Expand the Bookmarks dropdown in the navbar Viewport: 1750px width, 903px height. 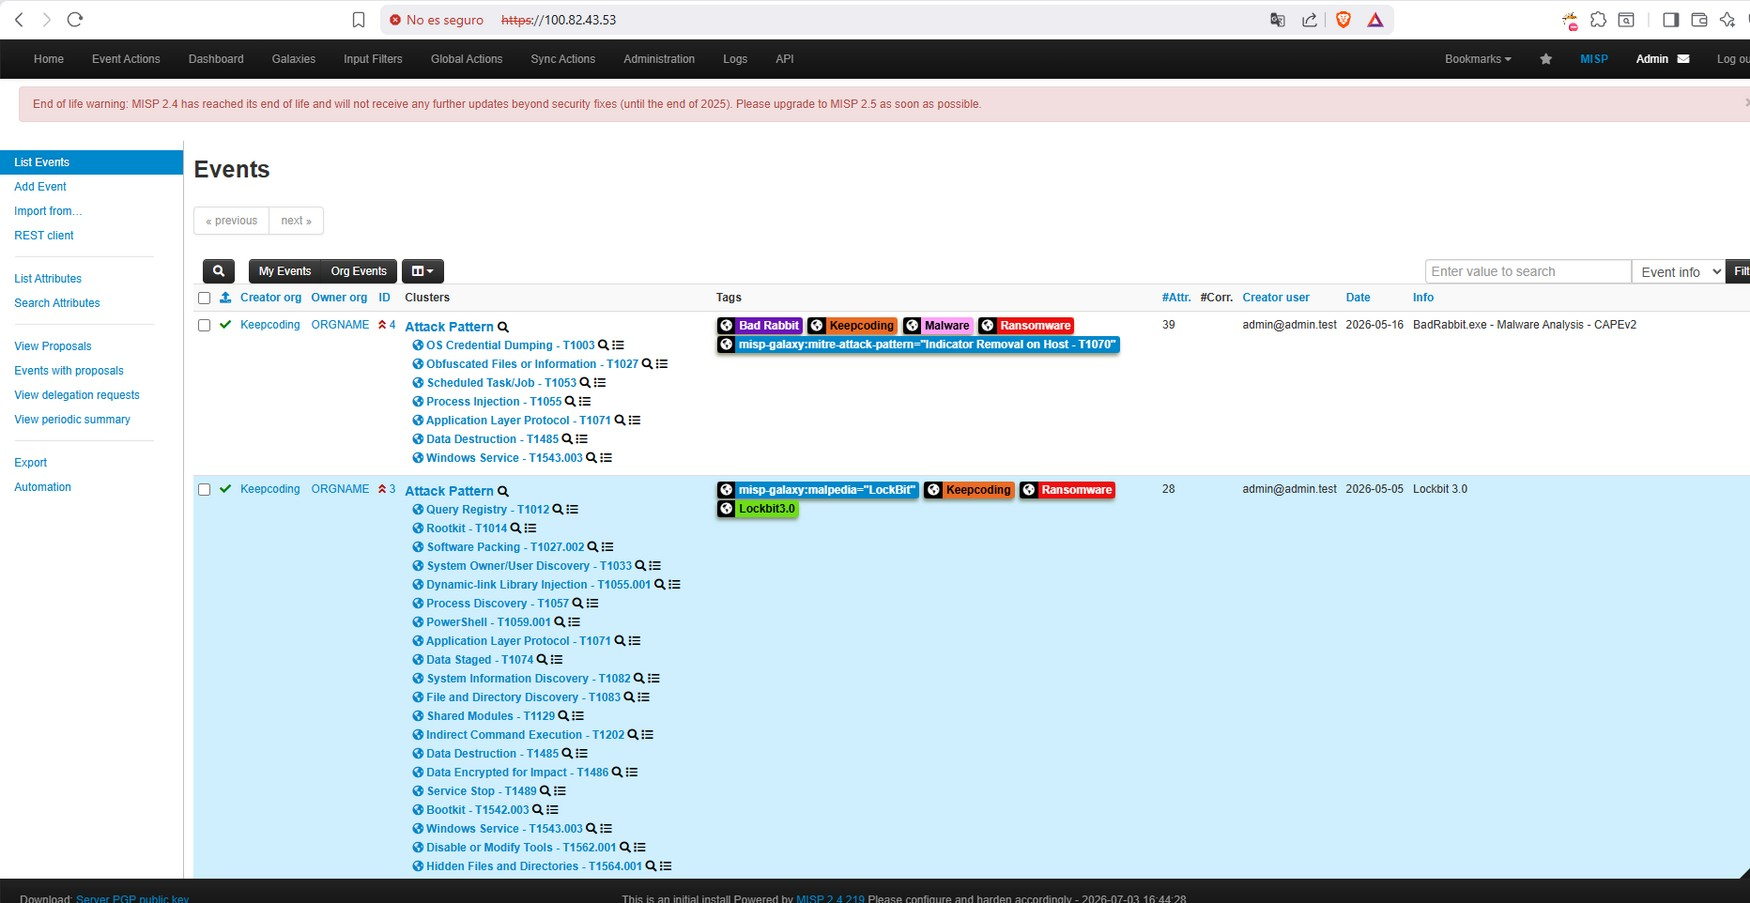(x=1478, y=59)
